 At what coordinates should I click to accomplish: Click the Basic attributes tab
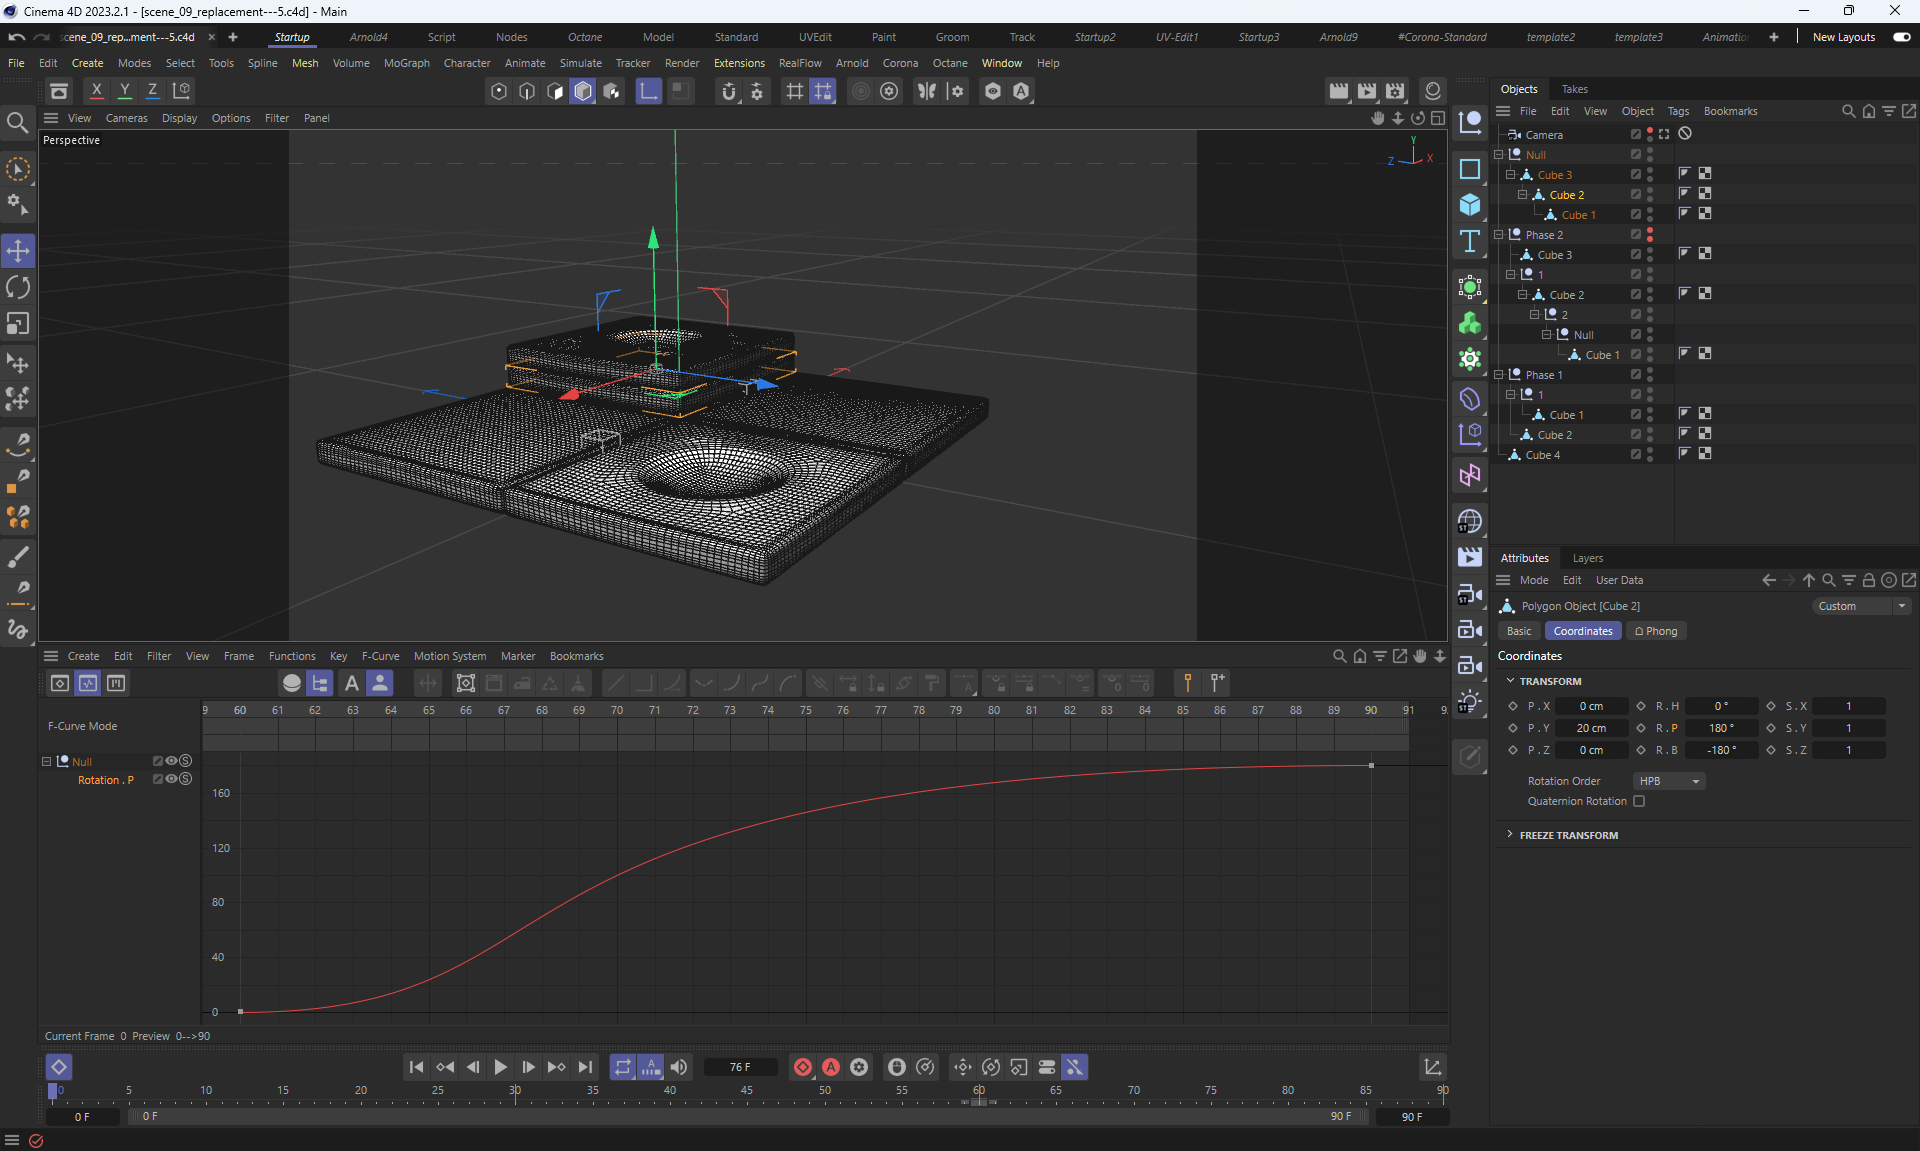1518,631
